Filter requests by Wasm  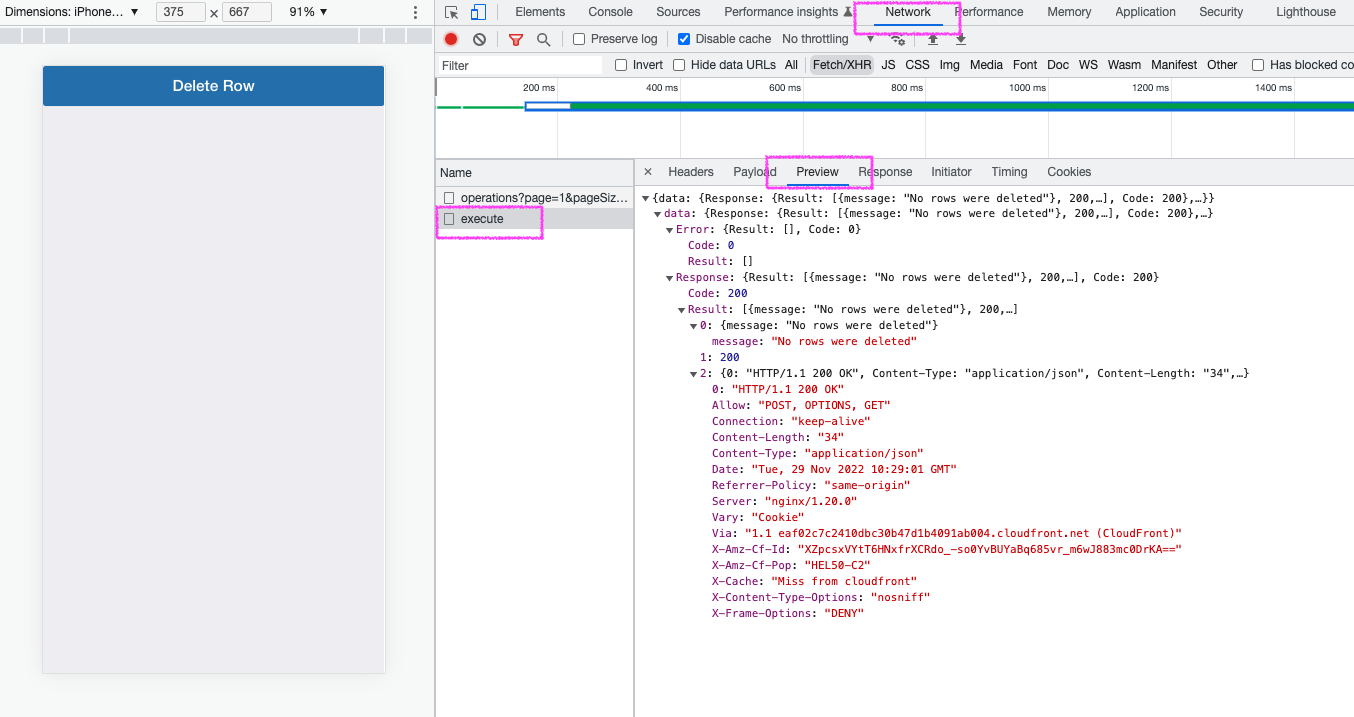tap(1124, 65)
